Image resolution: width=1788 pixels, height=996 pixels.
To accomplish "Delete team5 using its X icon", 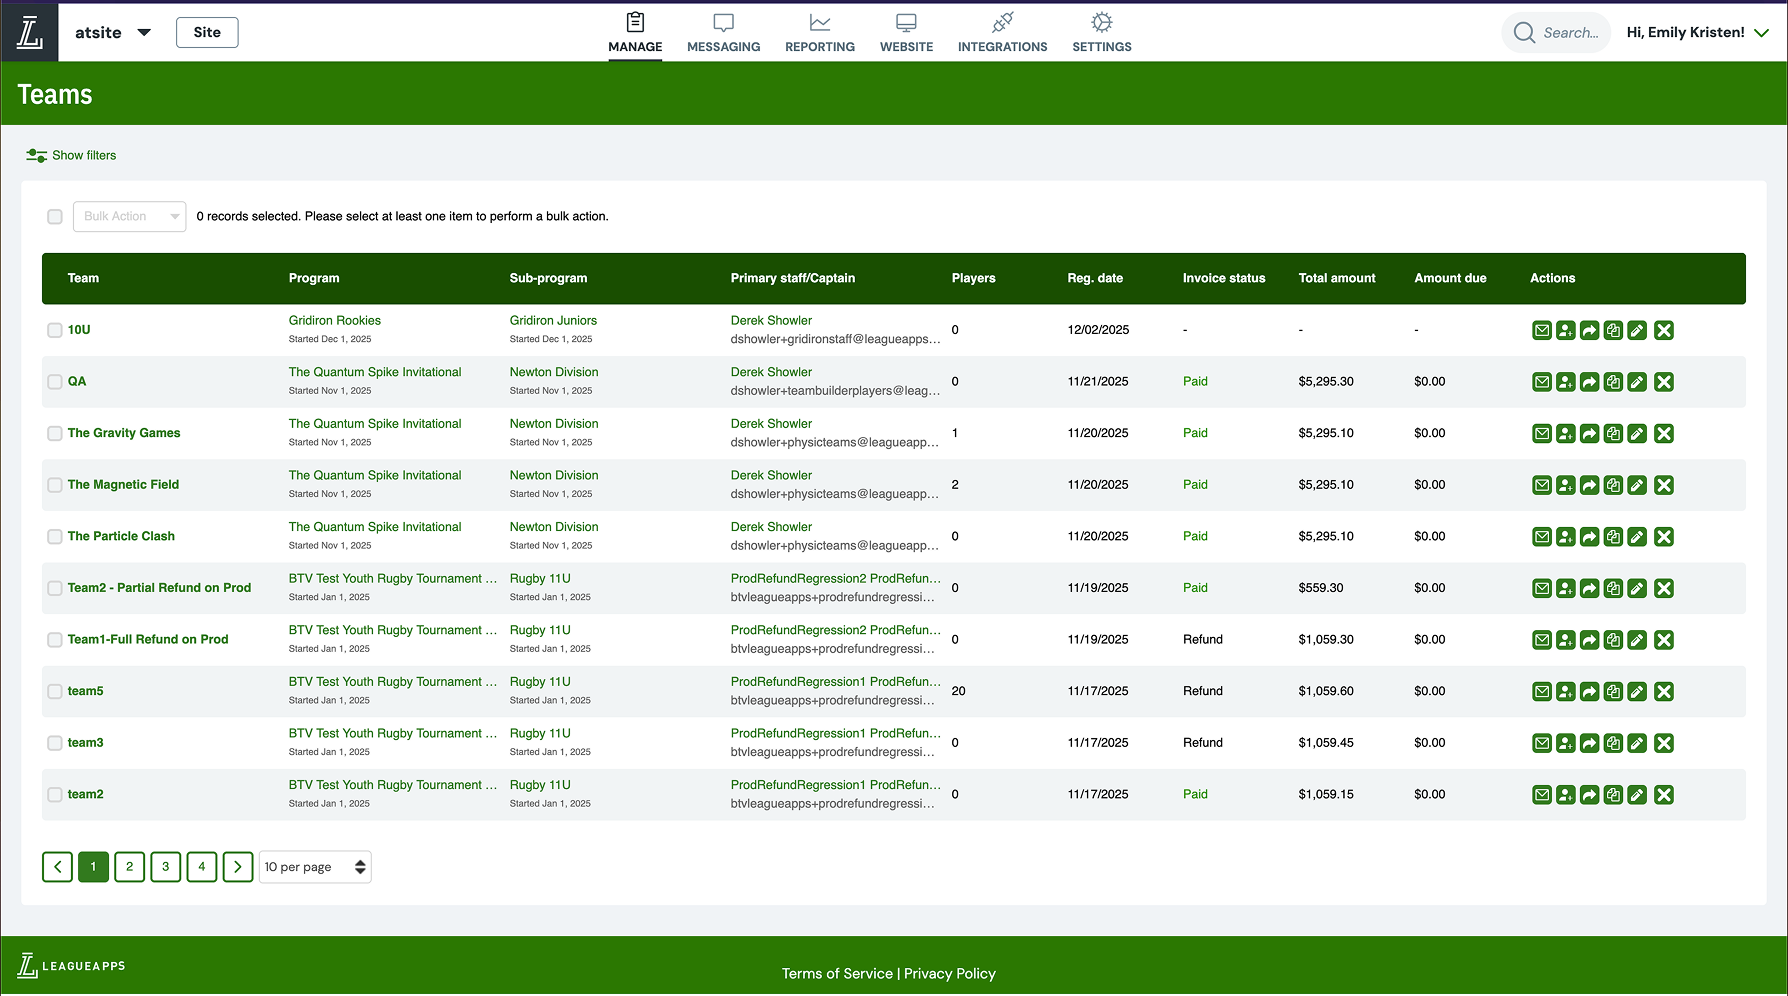I will pos(1663,692).
